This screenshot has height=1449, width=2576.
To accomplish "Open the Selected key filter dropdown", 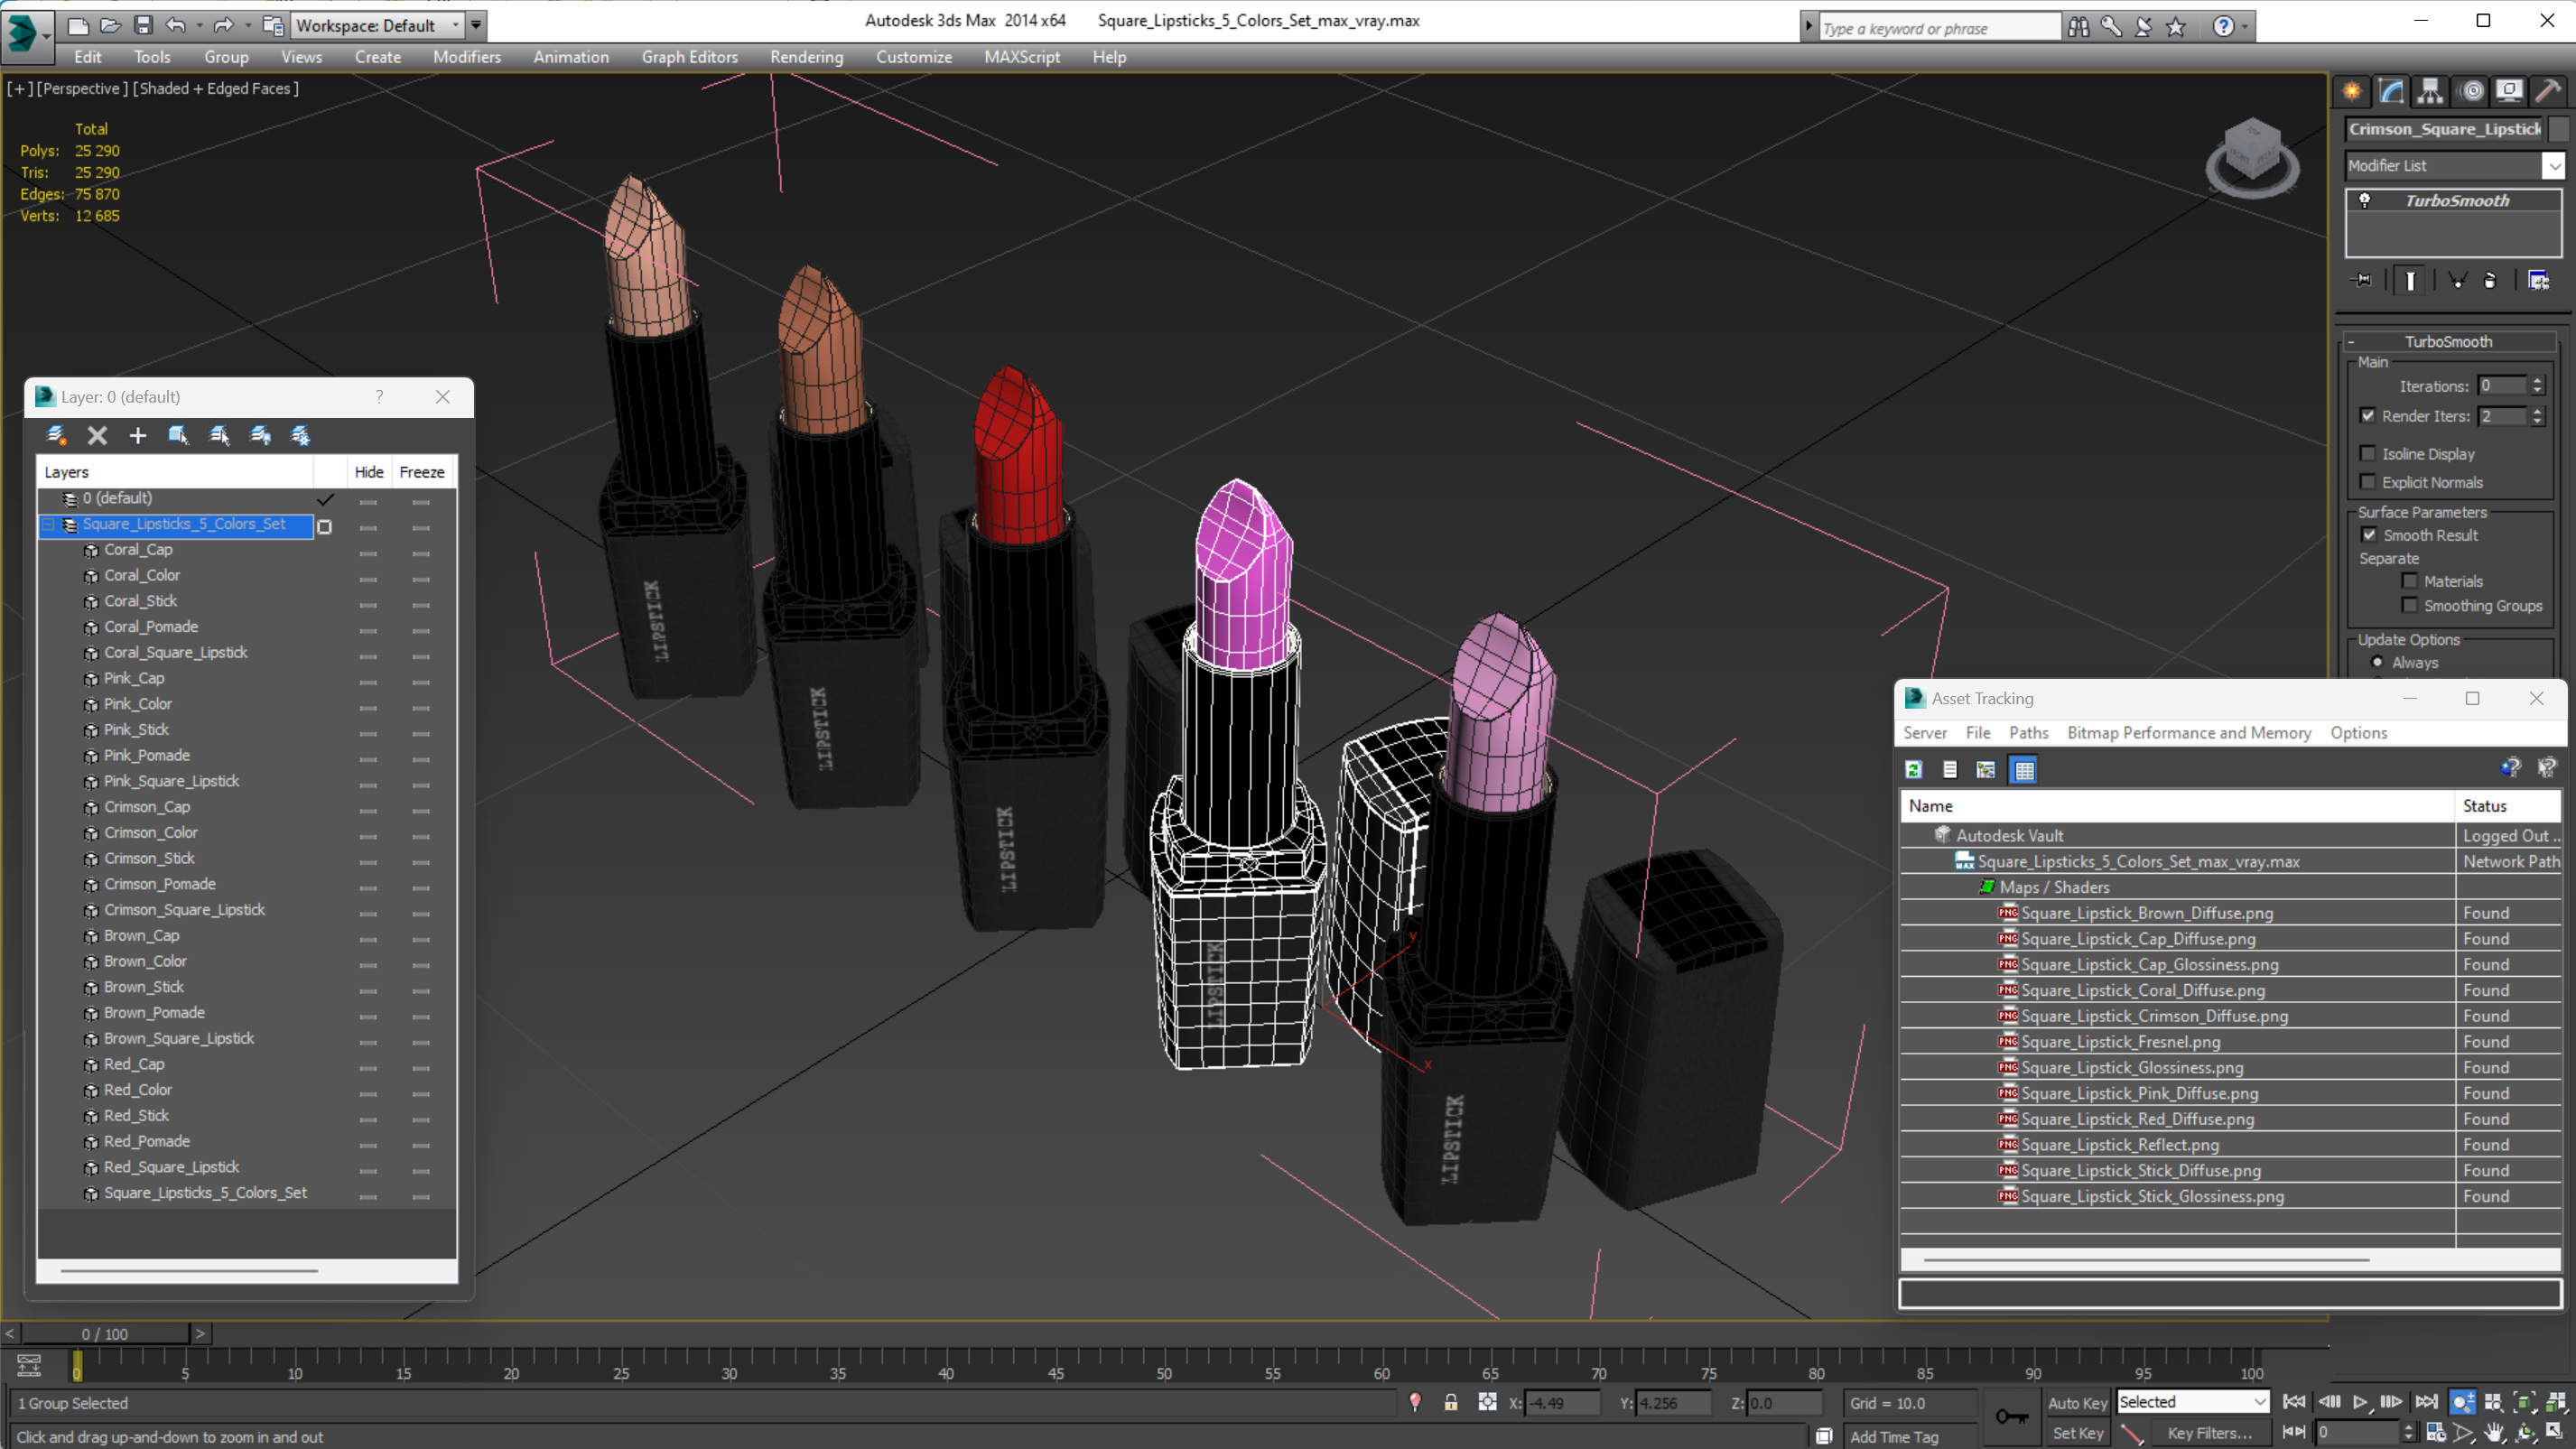I will pyautogui.click(x=2259, y=1402).
